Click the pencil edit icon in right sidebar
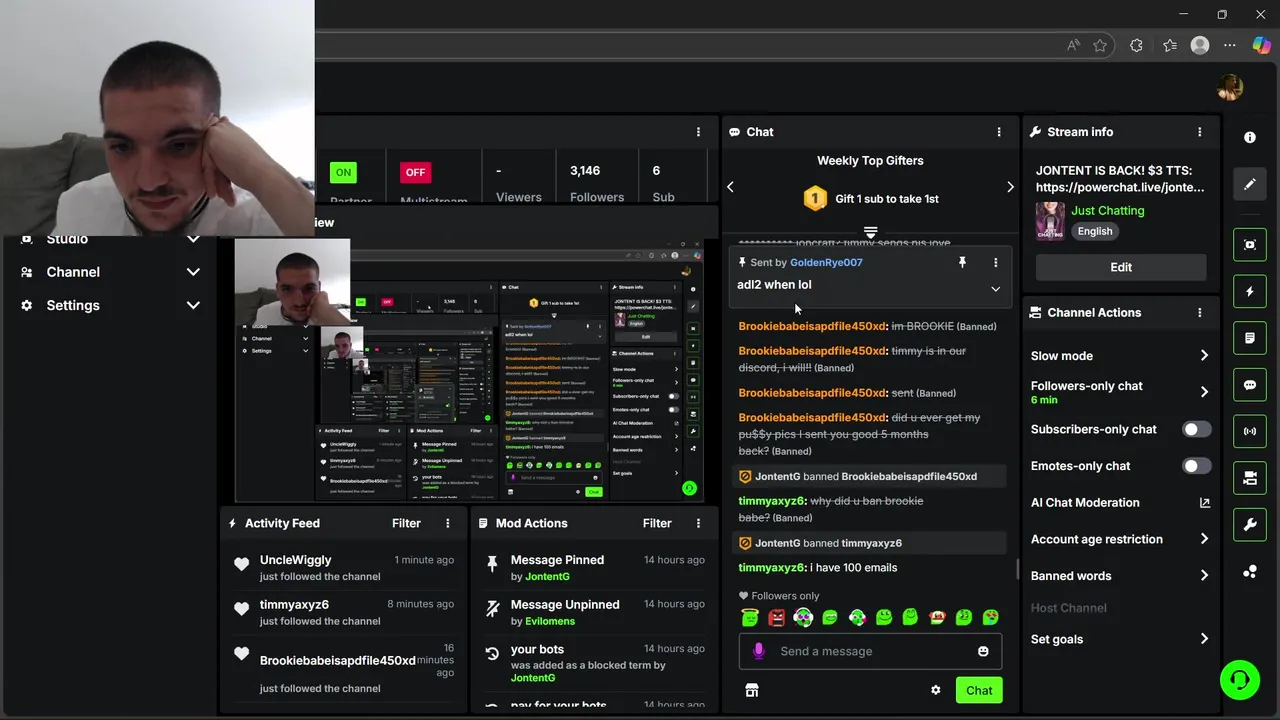Viewport: 1280px width, 720px height. click(1250, 184)
